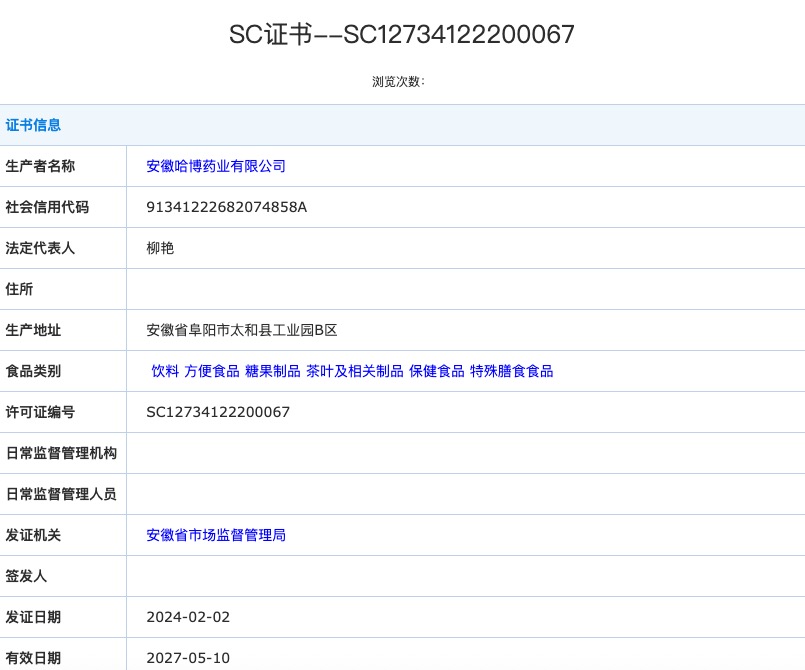This screenshot has height=670, width=805.
Task: Click the 生产地址 row label
Action: [33, 330]
